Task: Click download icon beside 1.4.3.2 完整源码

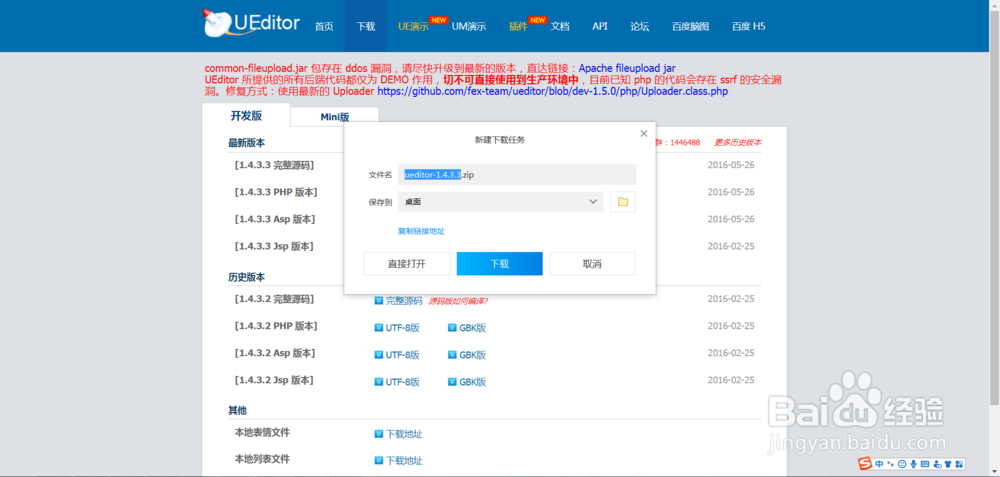Action: [x=378, y=300]
